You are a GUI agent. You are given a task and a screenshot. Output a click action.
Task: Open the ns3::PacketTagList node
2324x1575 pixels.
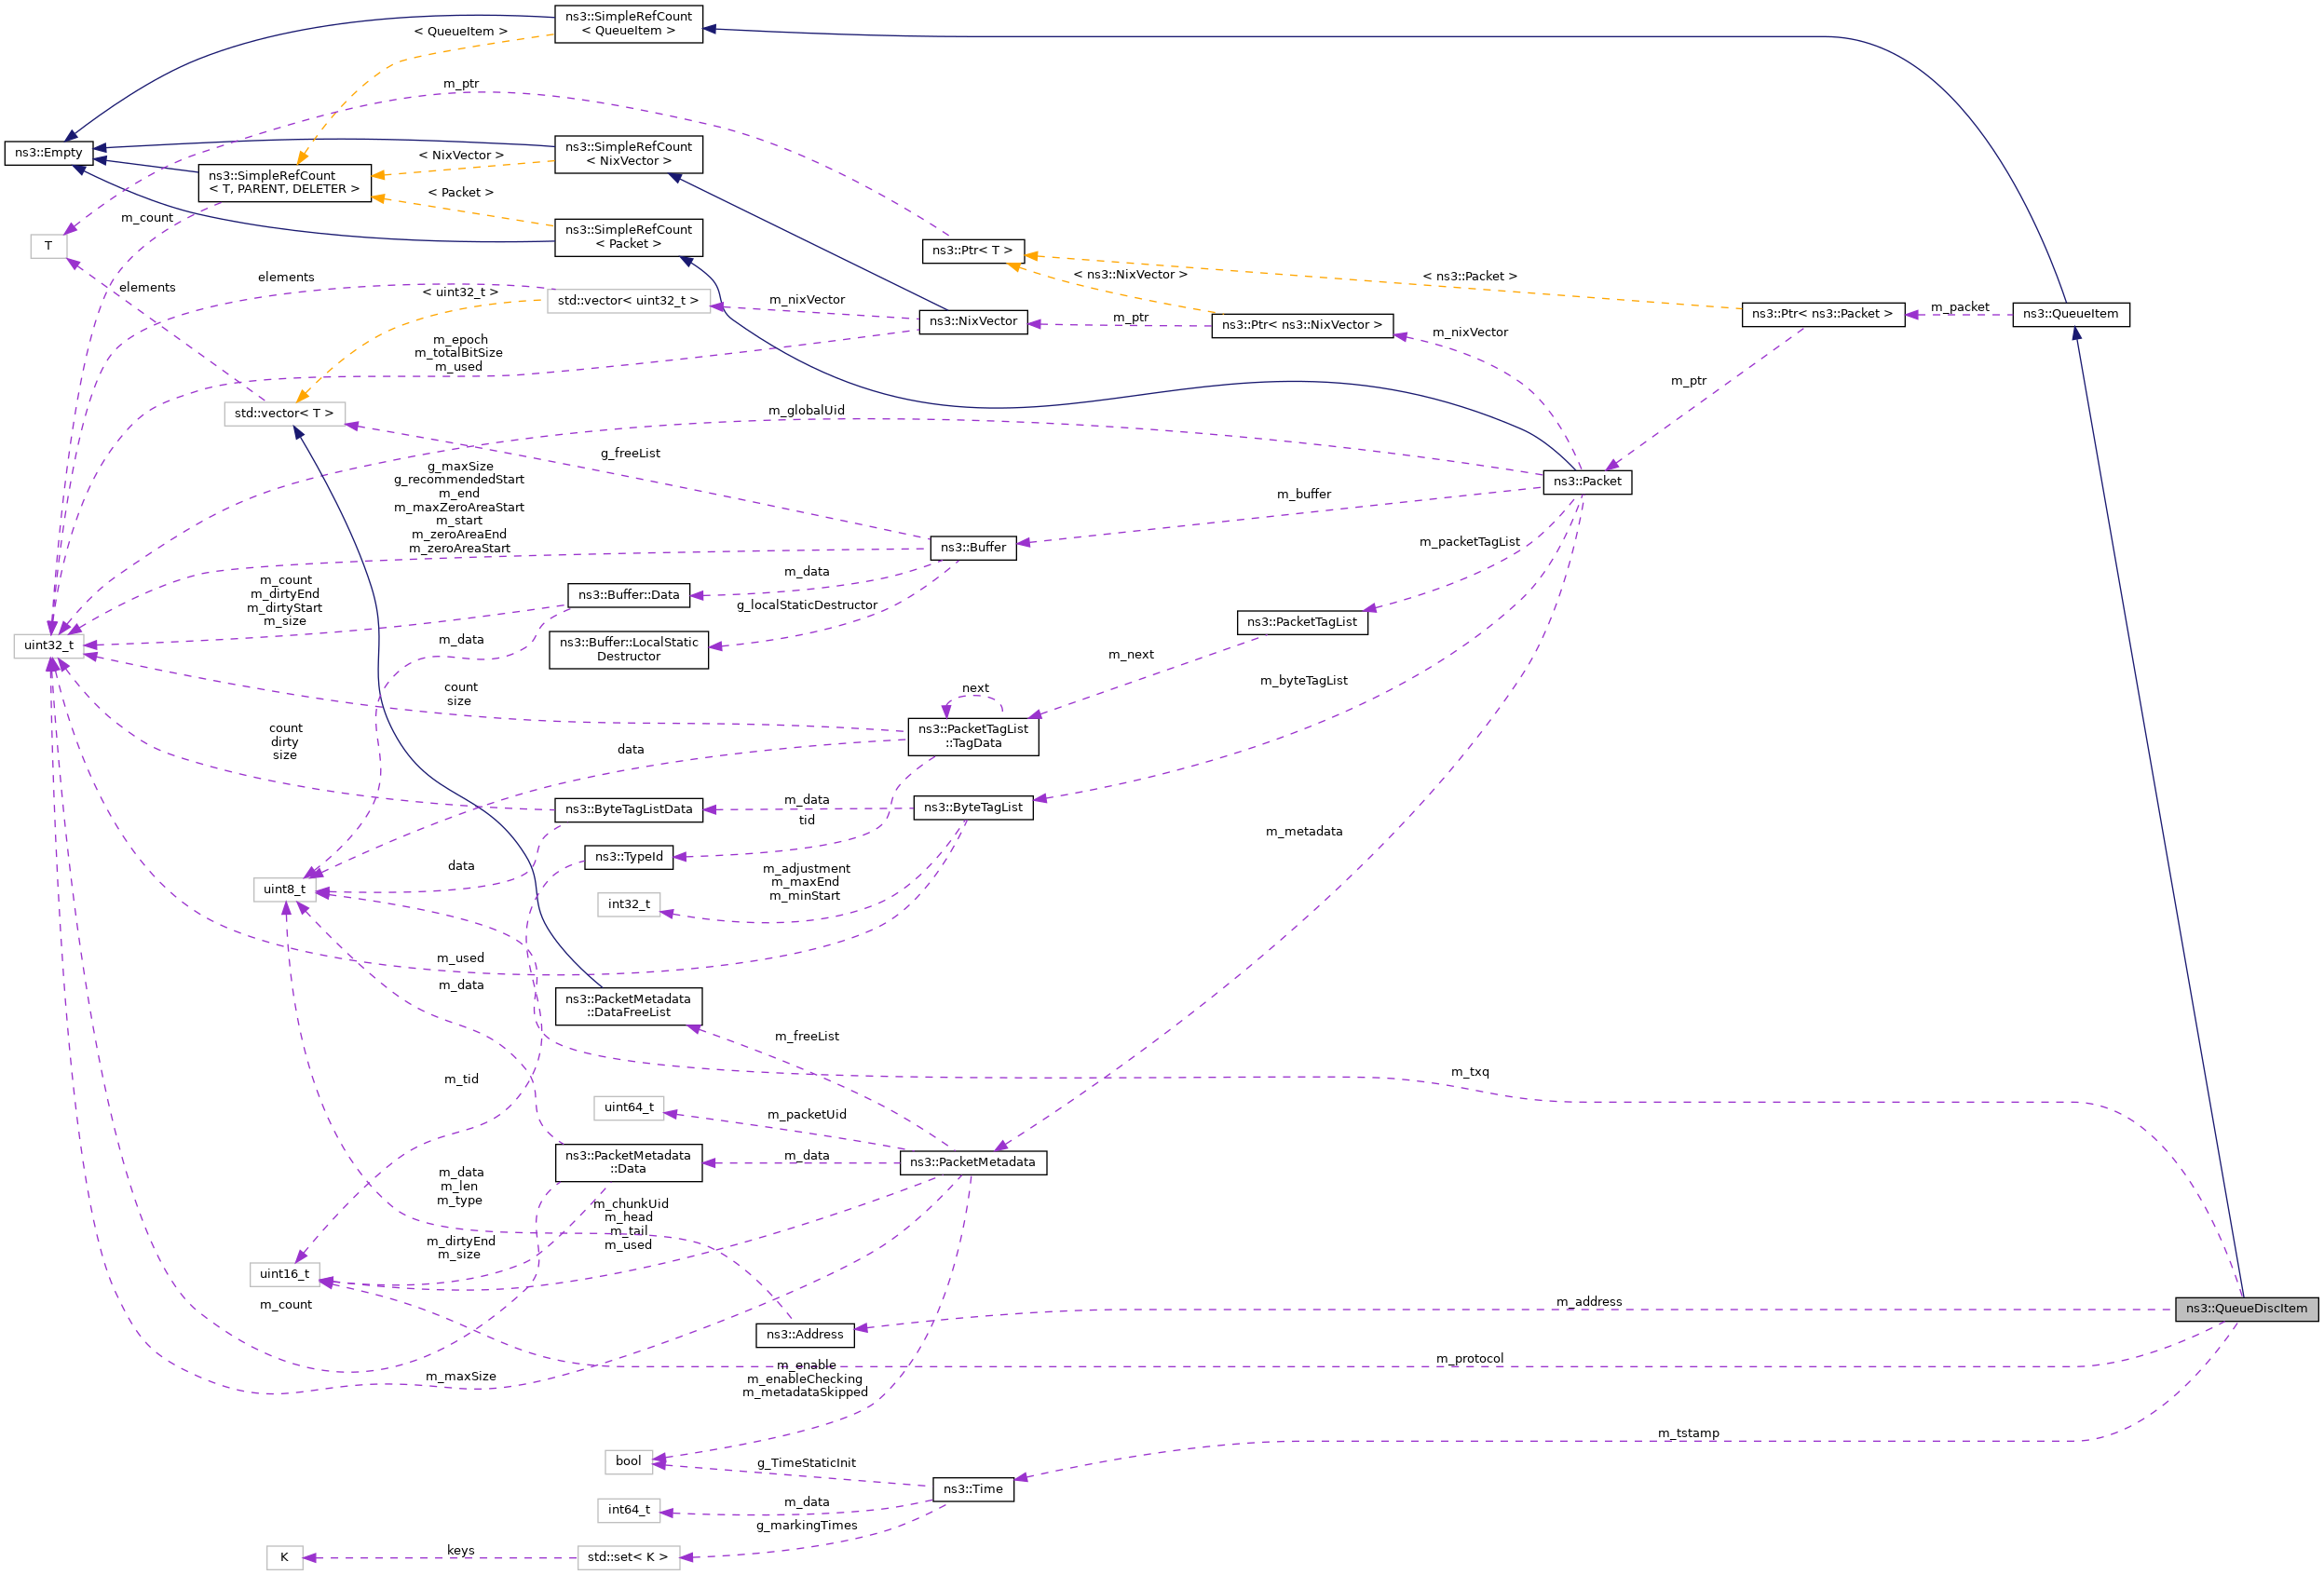coord(1302,623)
